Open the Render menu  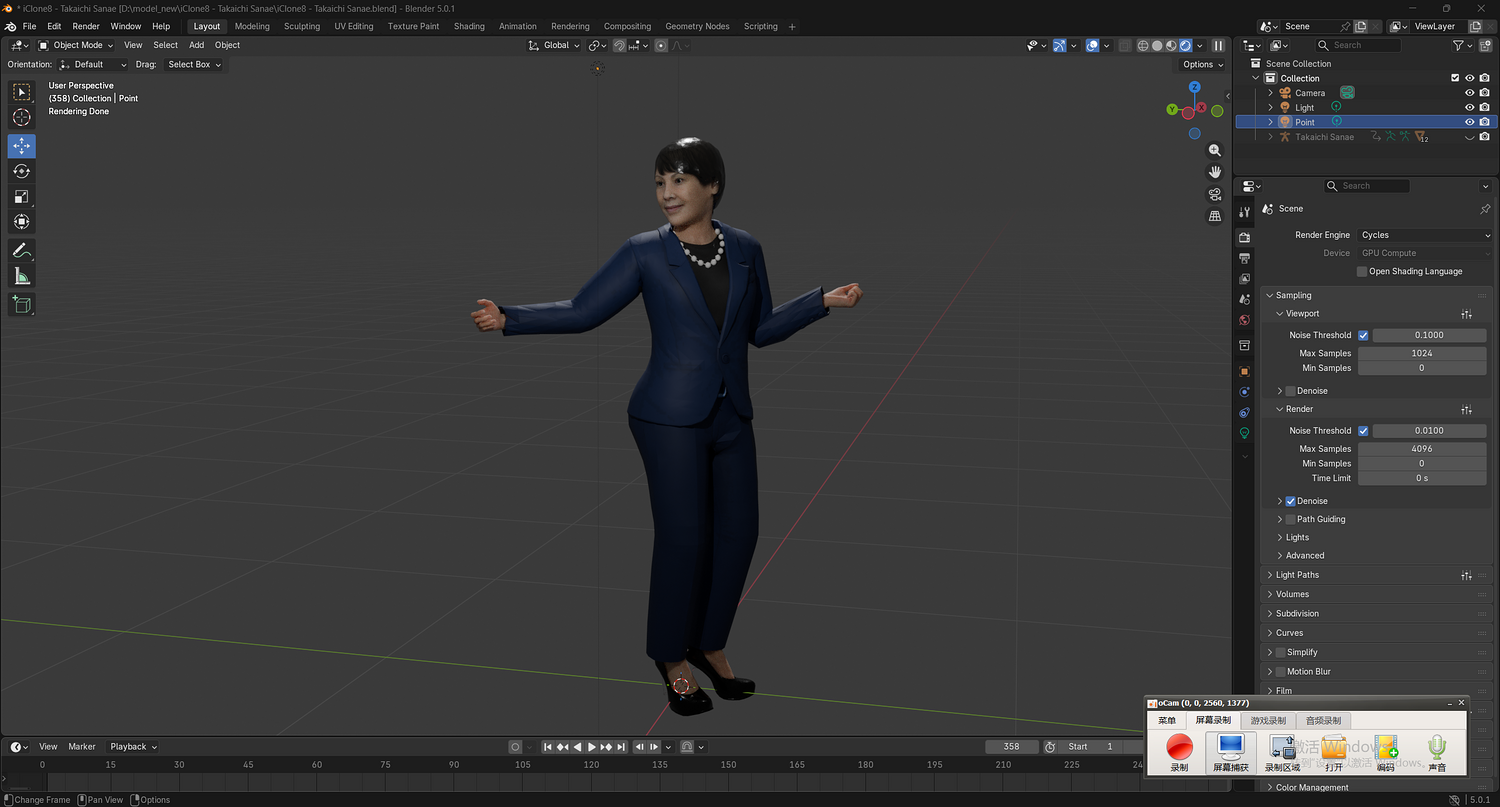[x=86, y=26]
